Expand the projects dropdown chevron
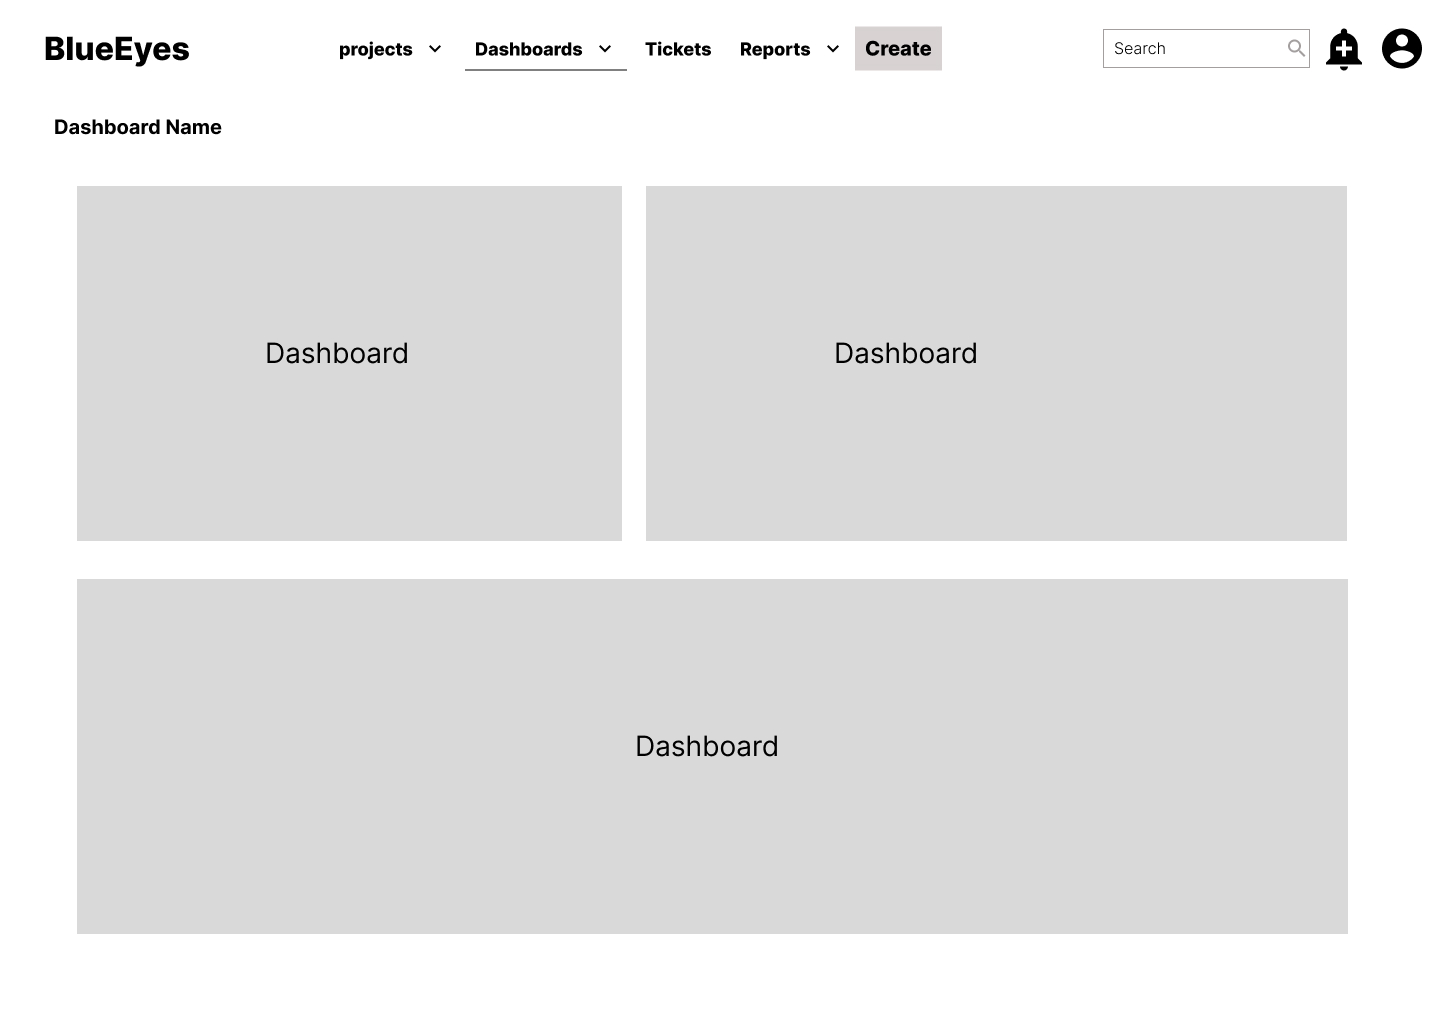 click(435, 49)
